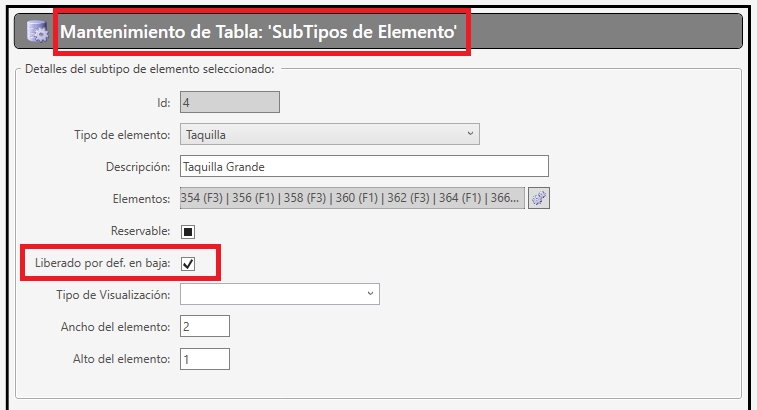Click the Mantenimiento de Tabla title text
The height and width of the screenshot is (410, 757).
[x=258, y=32]
